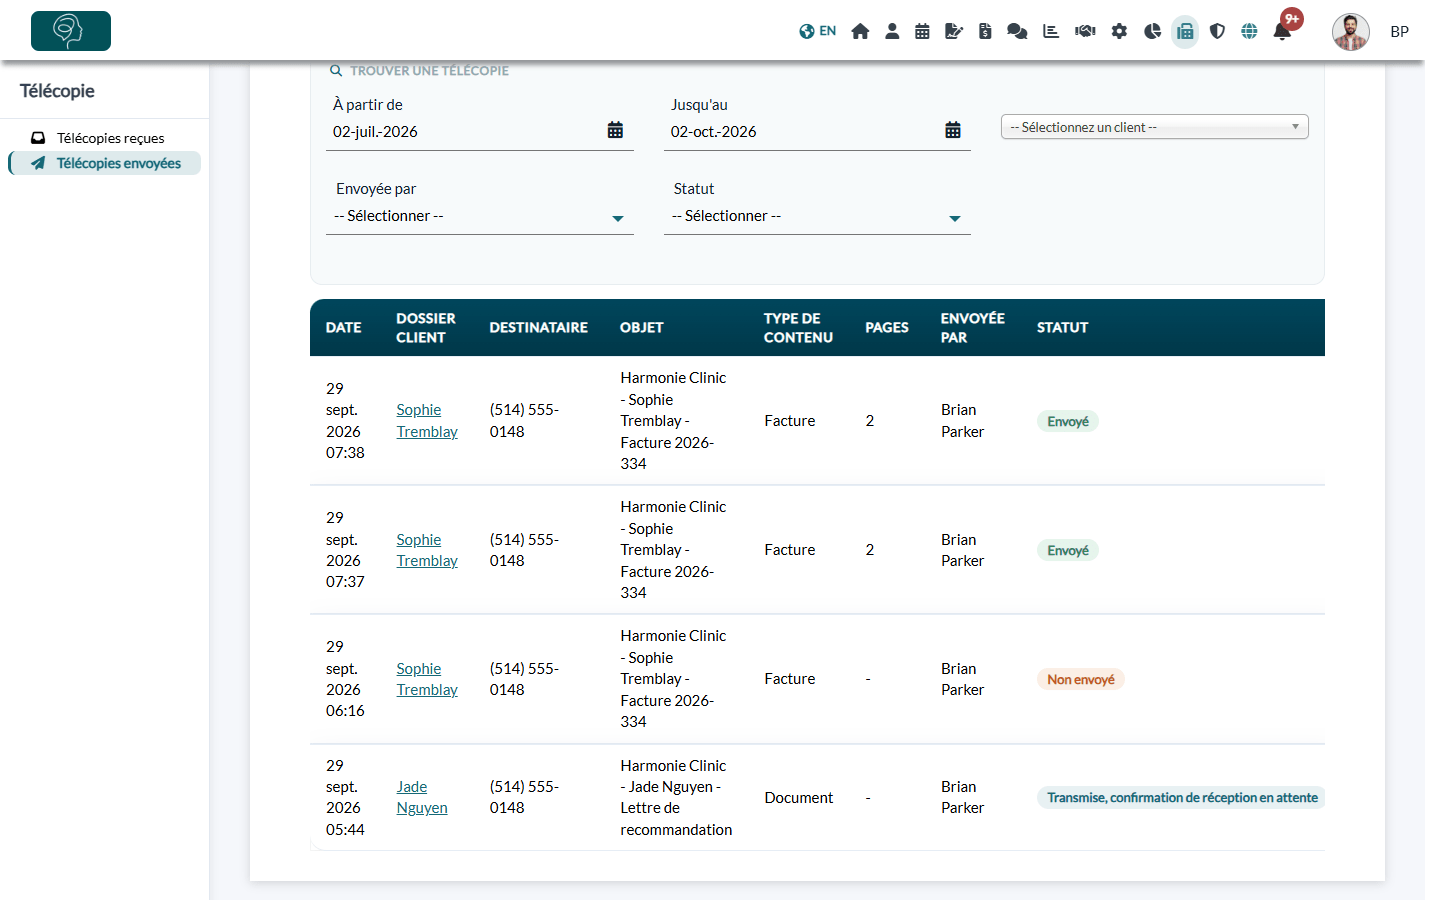Open the 'Sélectionnez un client' dropdown
This screenshot has height=900, width=1440.
(1154, 127)
